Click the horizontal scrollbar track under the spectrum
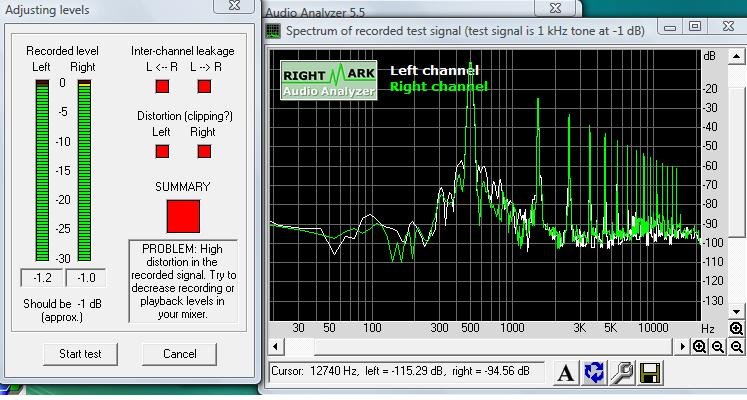 click(x=479, y=347)
